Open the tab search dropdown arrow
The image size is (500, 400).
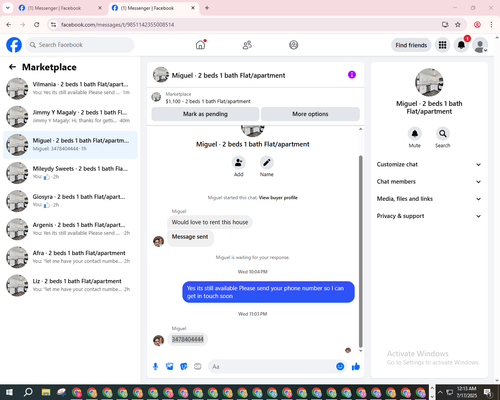pos(8,8)
